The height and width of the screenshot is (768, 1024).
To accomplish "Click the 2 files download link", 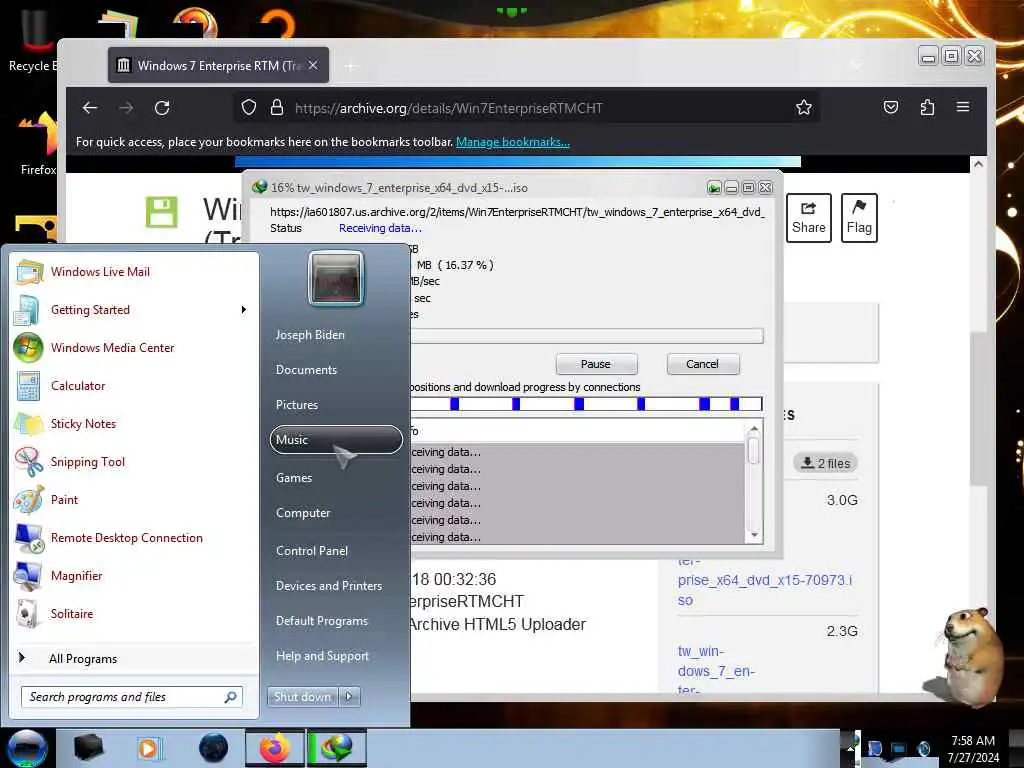I will pyautogui.click(x=825, y=463).
